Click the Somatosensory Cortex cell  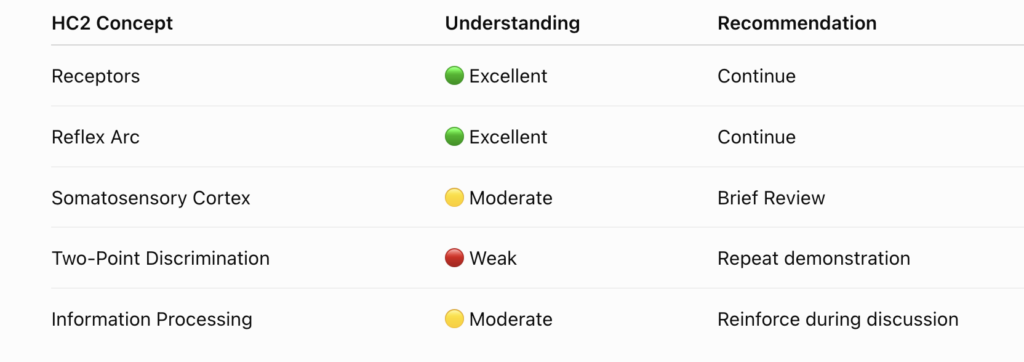point(151,198)
